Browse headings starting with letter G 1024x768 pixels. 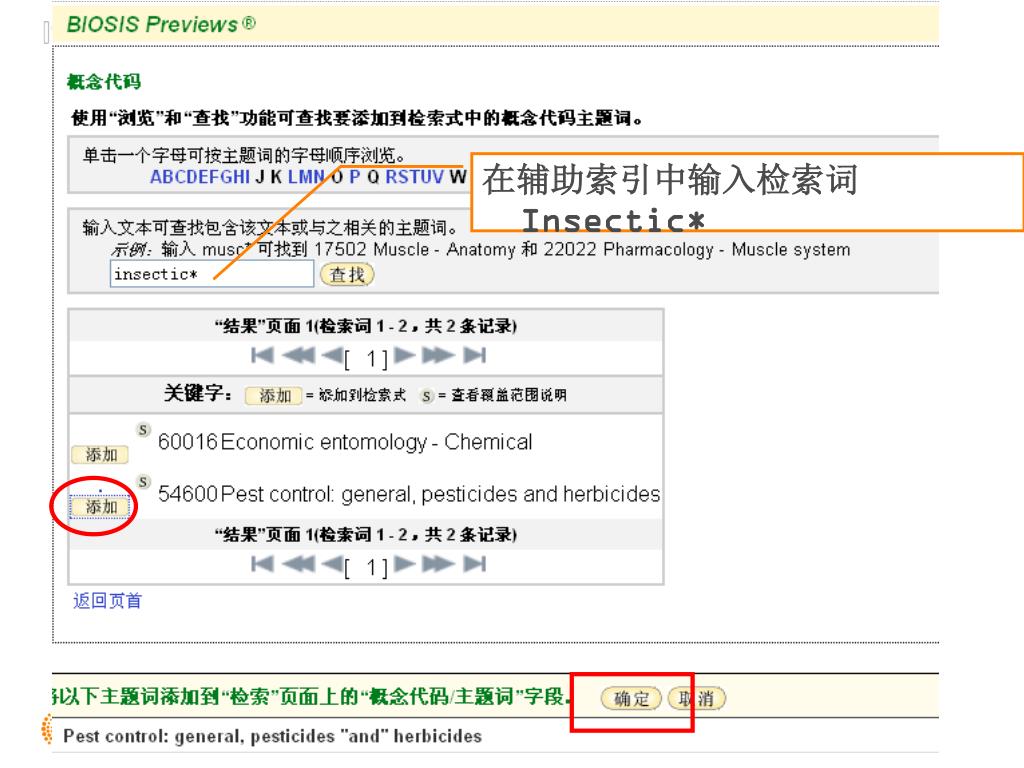226,177
